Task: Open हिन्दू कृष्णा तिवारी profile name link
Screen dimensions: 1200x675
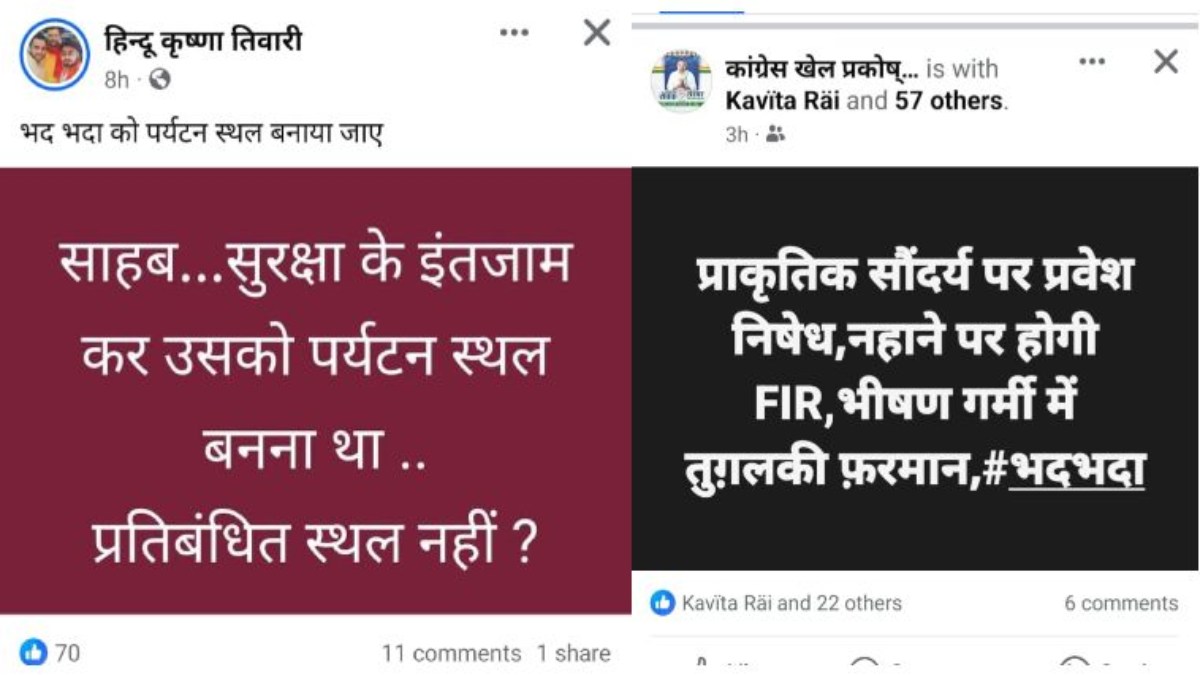Action: (203, 41)
